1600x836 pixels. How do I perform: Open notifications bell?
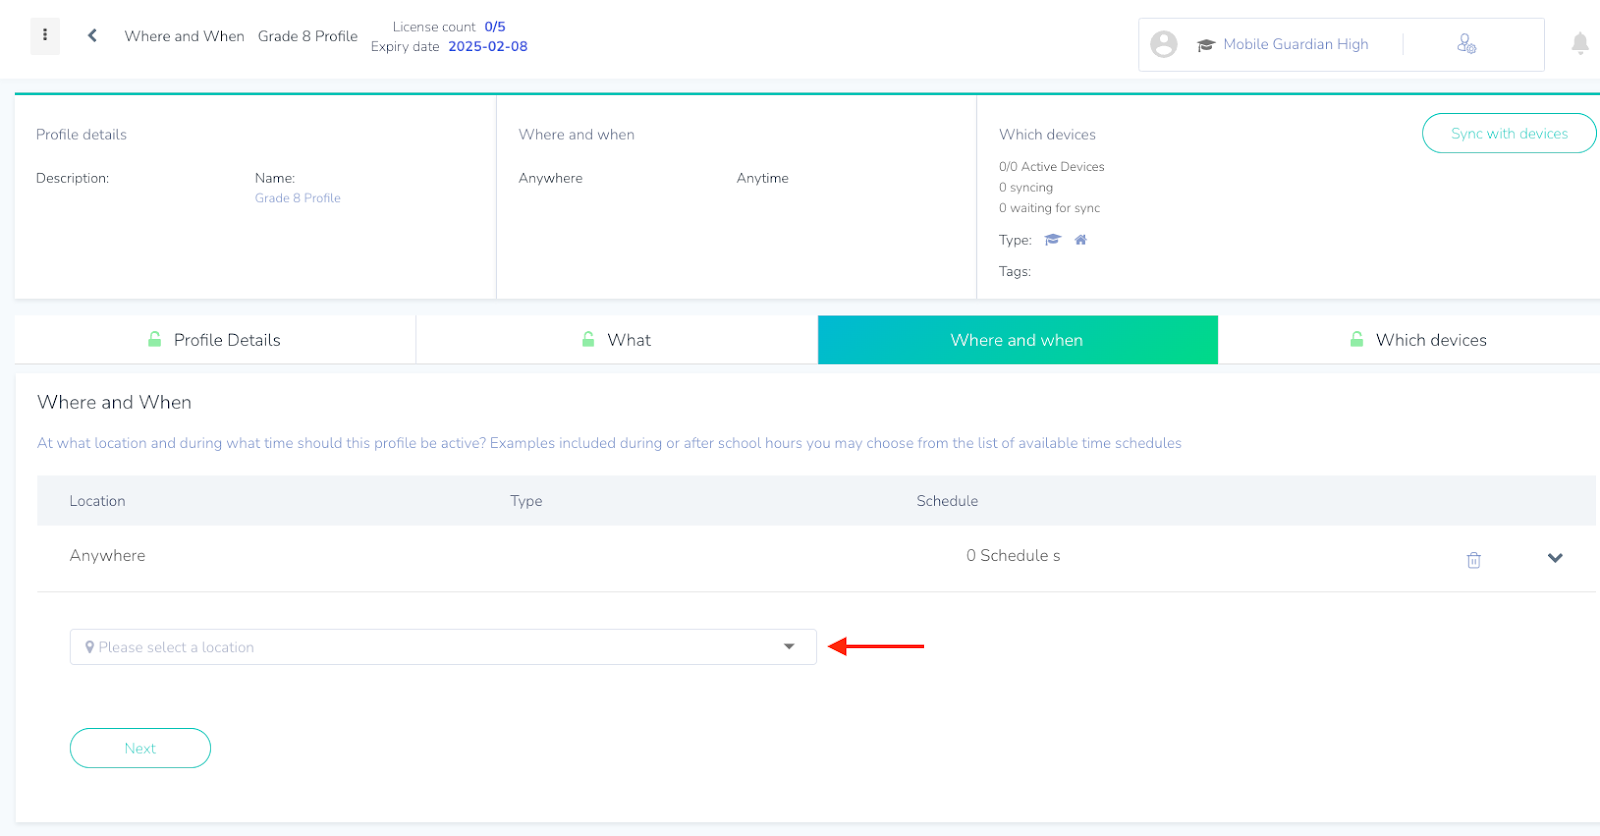(x=1580, y=44)
